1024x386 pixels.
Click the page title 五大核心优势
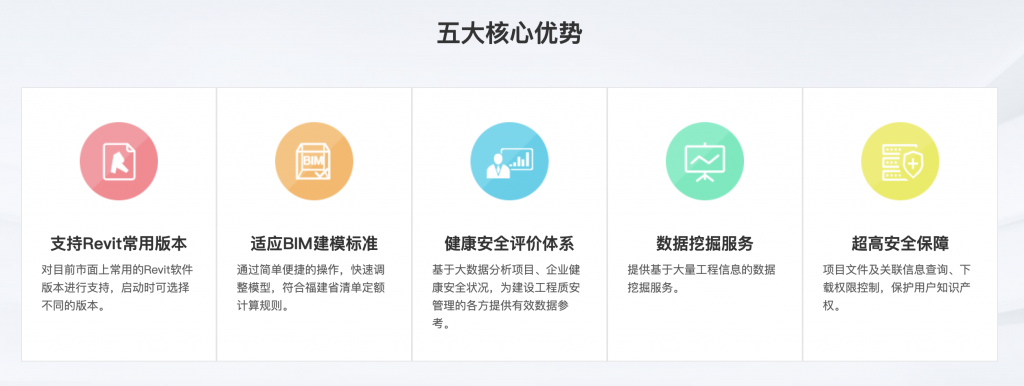509,33
